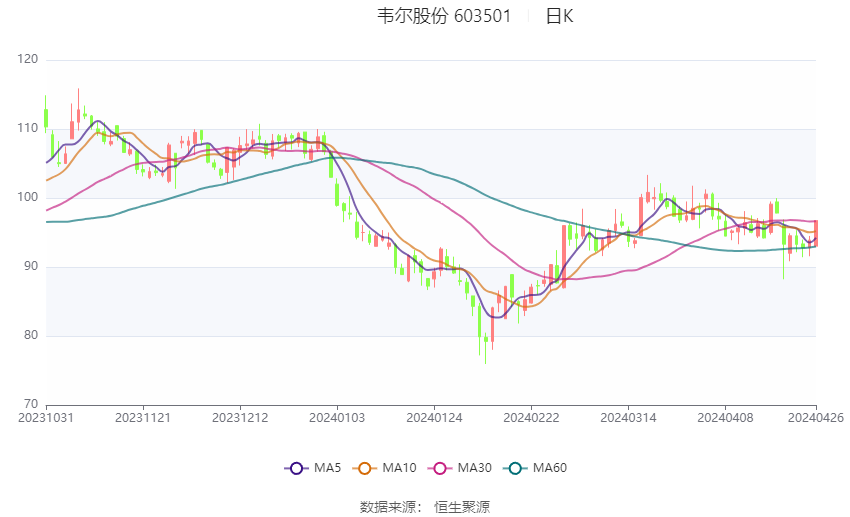Click the 100 price axis label
Image resolution: width=850 pixels, height=517 pixels.
pos(27,198)
